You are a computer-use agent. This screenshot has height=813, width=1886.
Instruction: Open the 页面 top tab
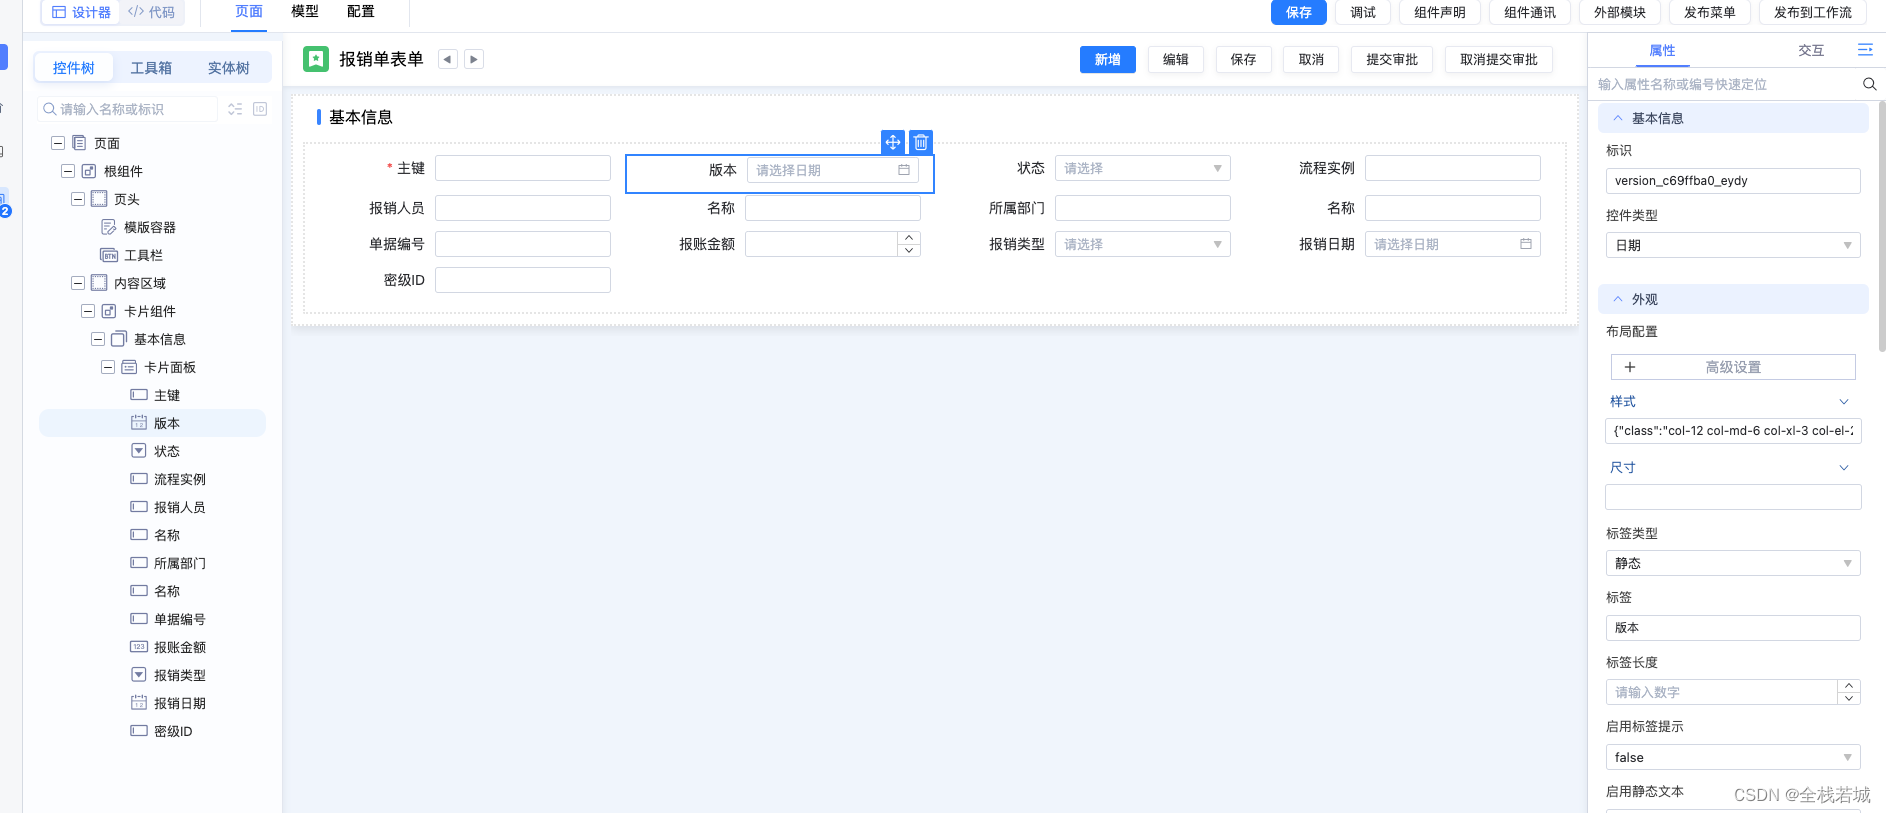[249, 12]
